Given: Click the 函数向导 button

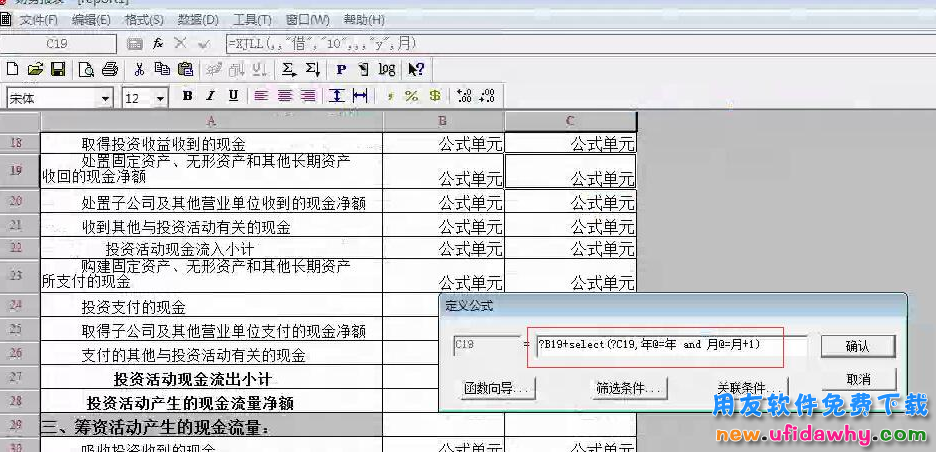Looking at the screenshot, I should 495,387.
